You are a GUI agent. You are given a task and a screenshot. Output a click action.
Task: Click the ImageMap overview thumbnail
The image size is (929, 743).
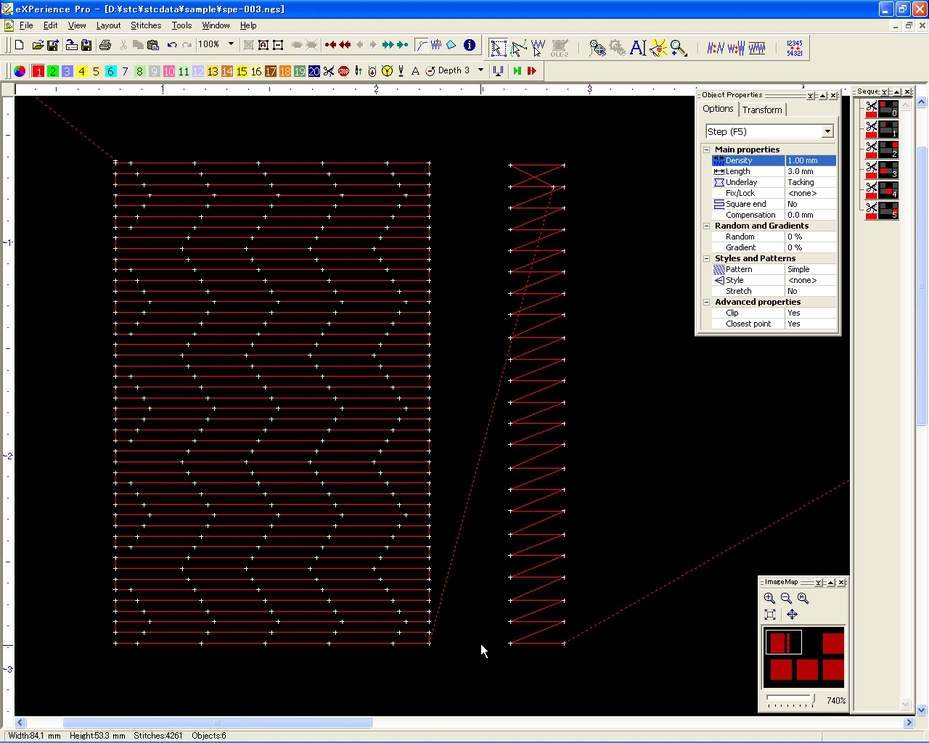coord(803,656)
